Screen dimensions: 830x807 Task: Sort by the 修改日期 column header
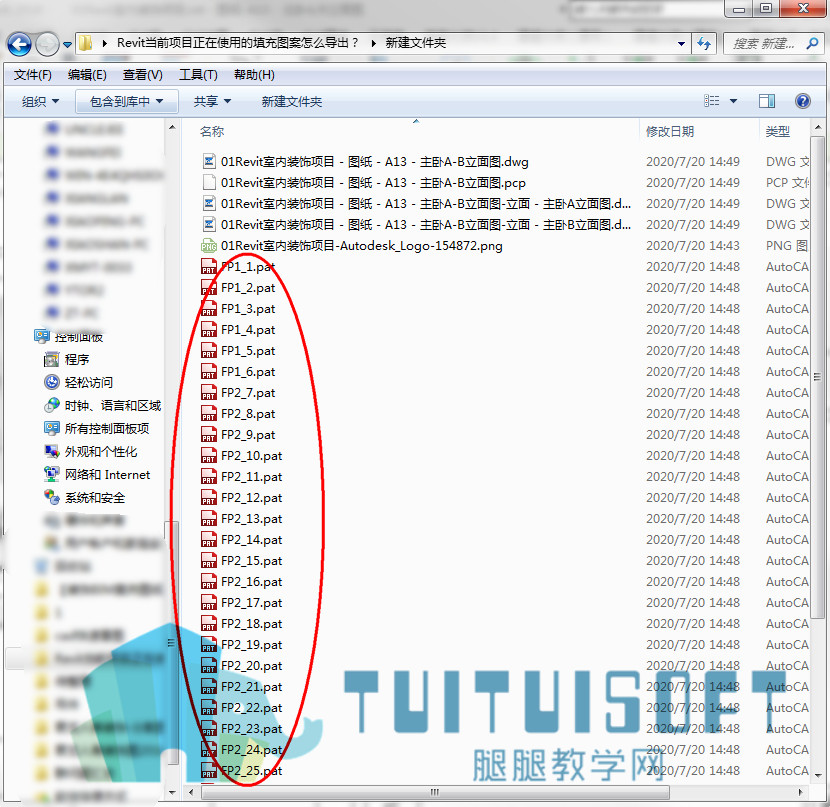coord(670,131)
